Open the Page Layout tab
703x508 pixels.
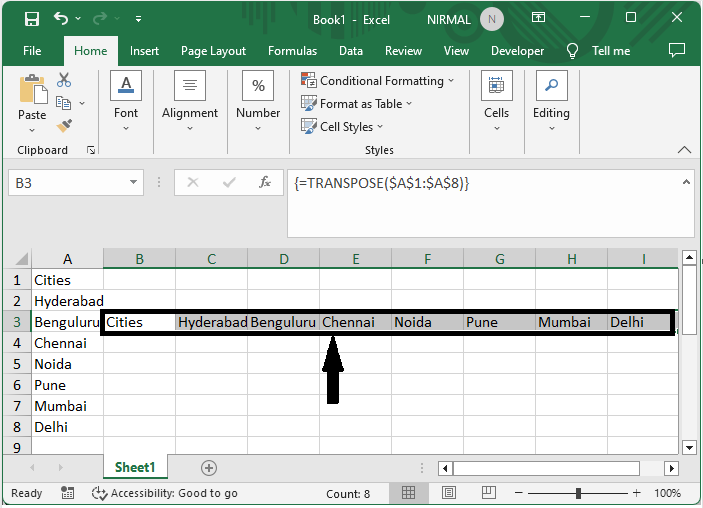point(213,51)
